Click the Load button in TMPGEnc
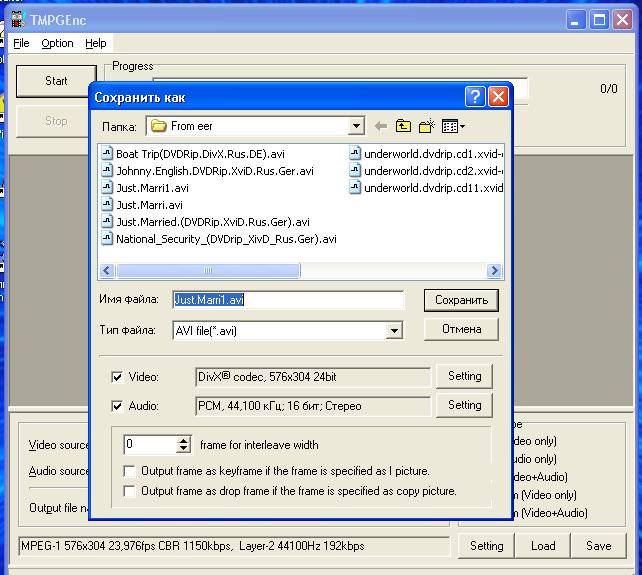 (543, 546)
